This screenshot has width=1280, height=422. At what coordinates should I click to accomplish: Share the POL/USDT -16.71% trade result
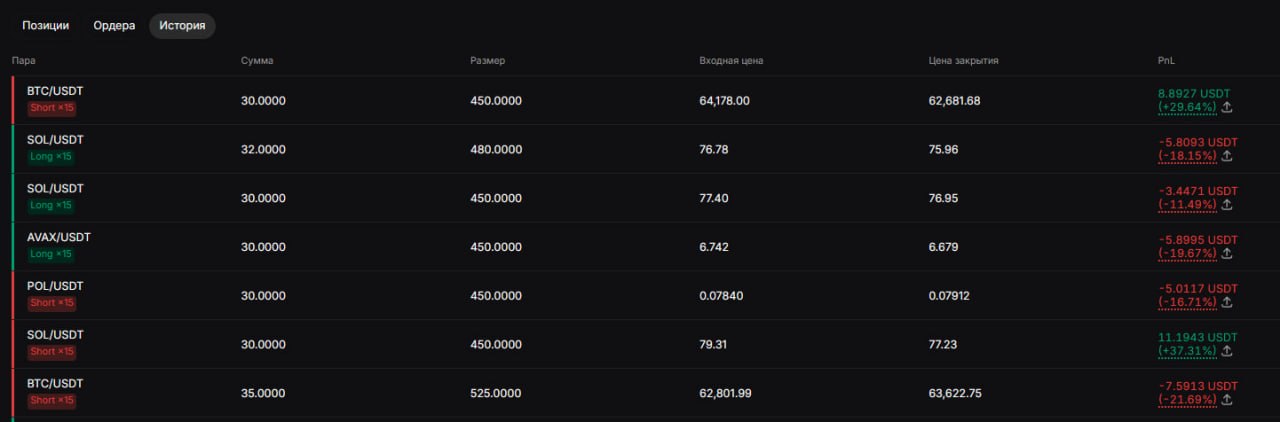[1227, 302]
